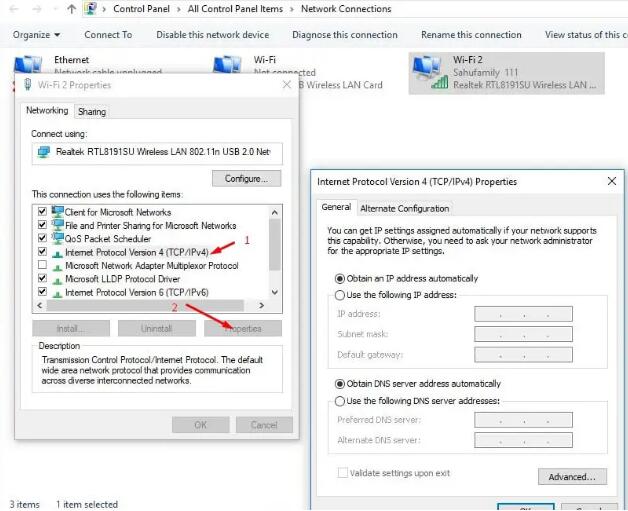Click Cancel in Wi-Fi 2 Properties dialog
This screenshot has width=628, height=511.
(x=264, y=425)
